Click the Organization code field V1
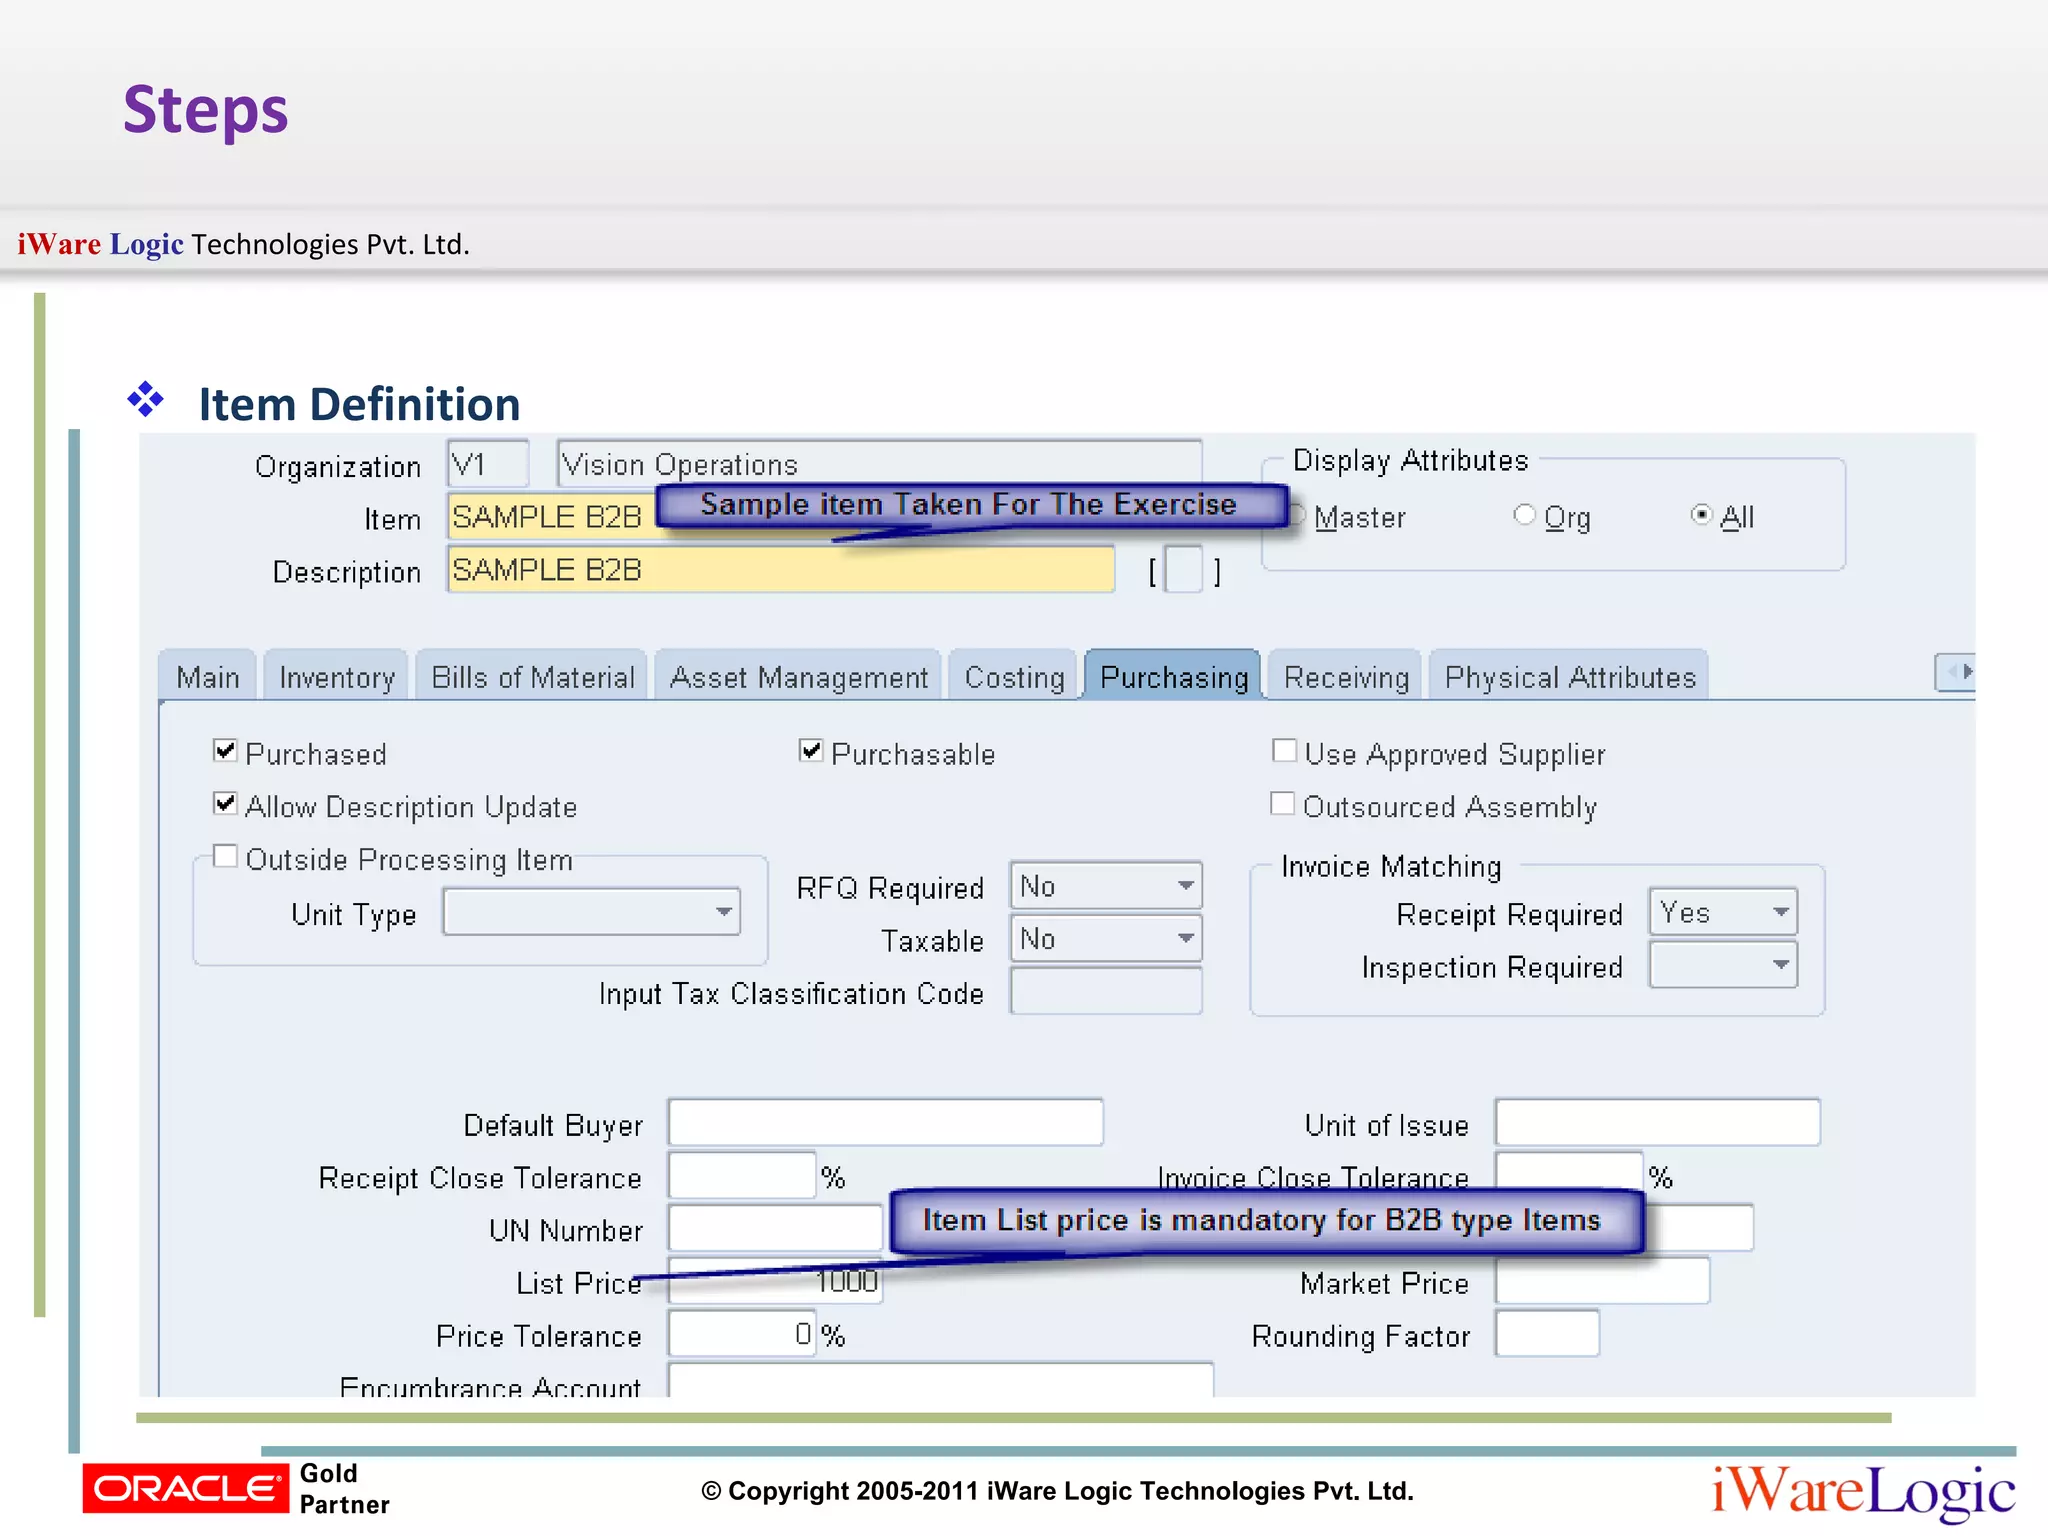Screen dimensions: 2048x1536 tap(488, 464)
